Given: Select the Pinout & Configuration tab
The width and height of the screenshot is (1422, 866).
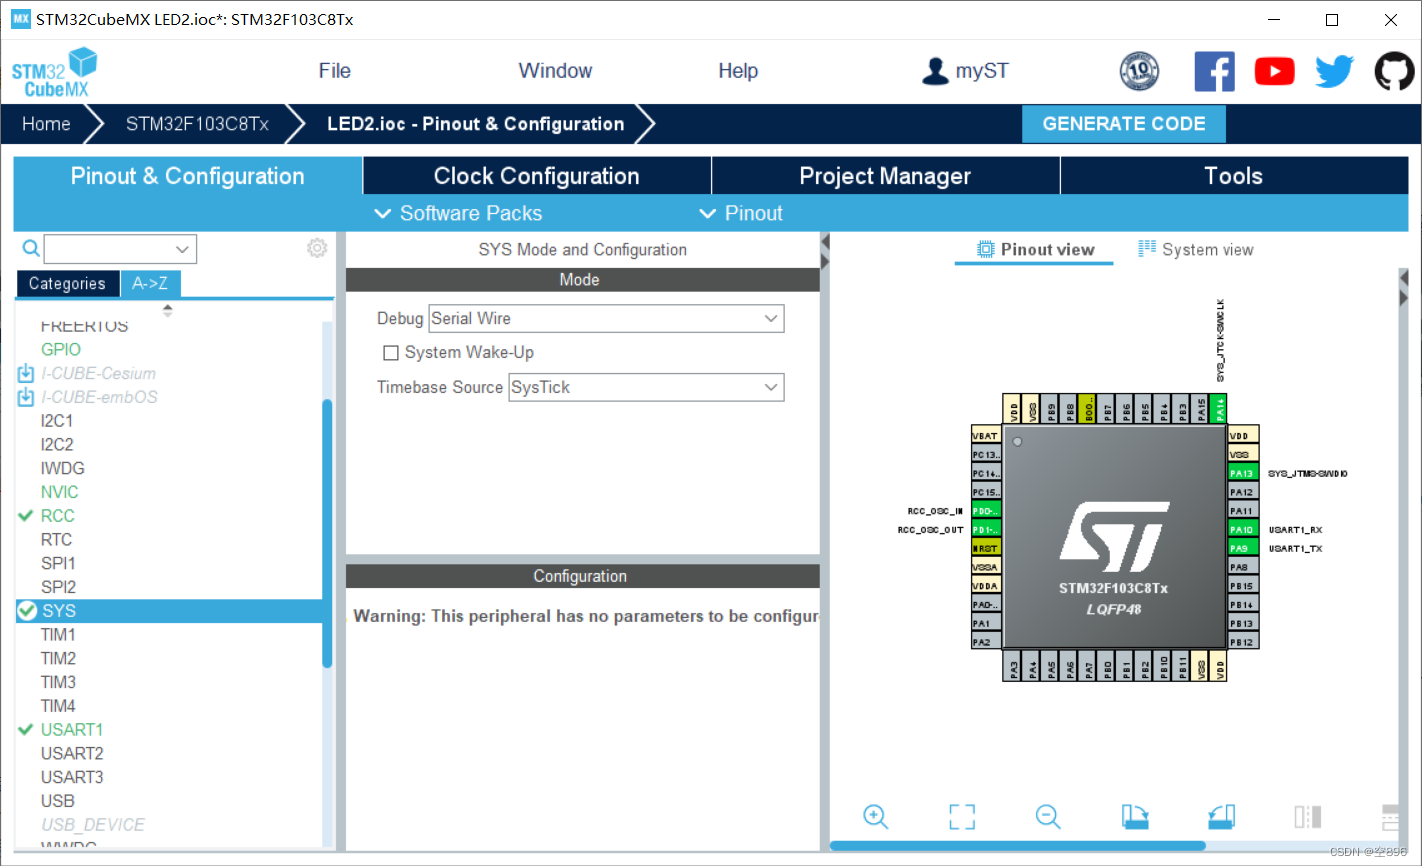Looking at the screenshot, I should pyautogui.click(x=188, y=176).
